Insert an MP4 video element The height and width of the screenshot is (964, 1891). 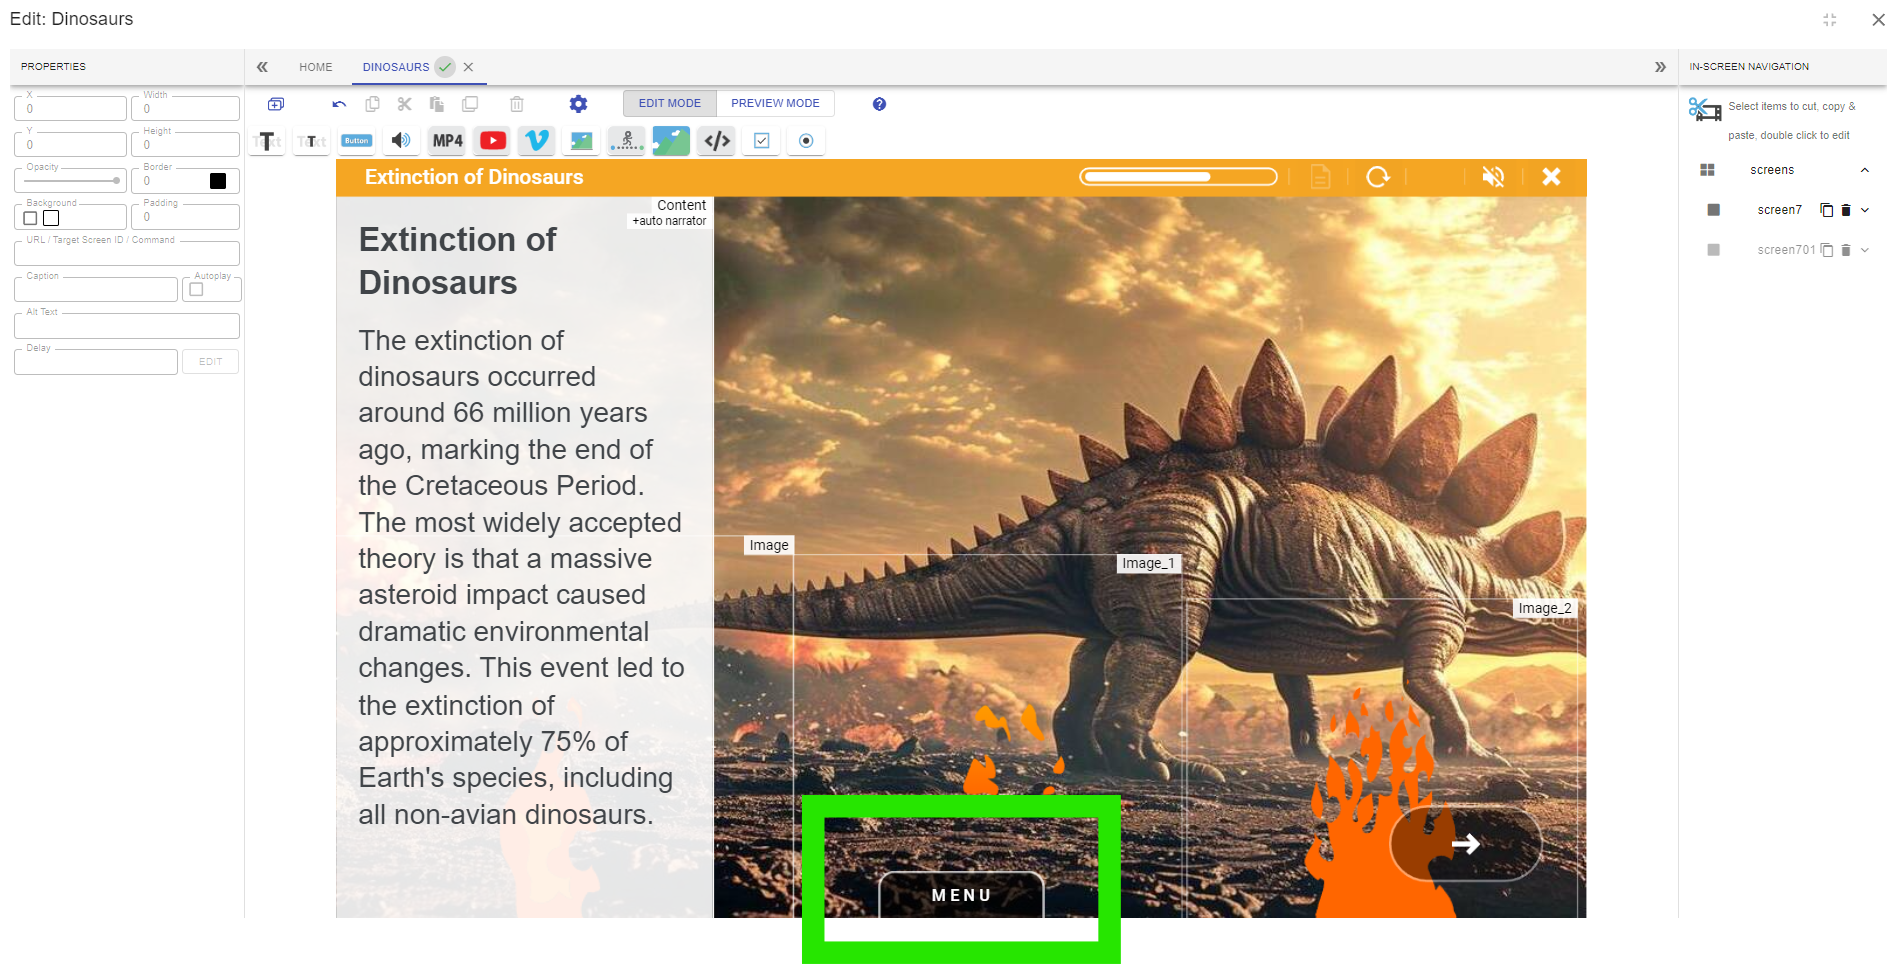point(447,141)
